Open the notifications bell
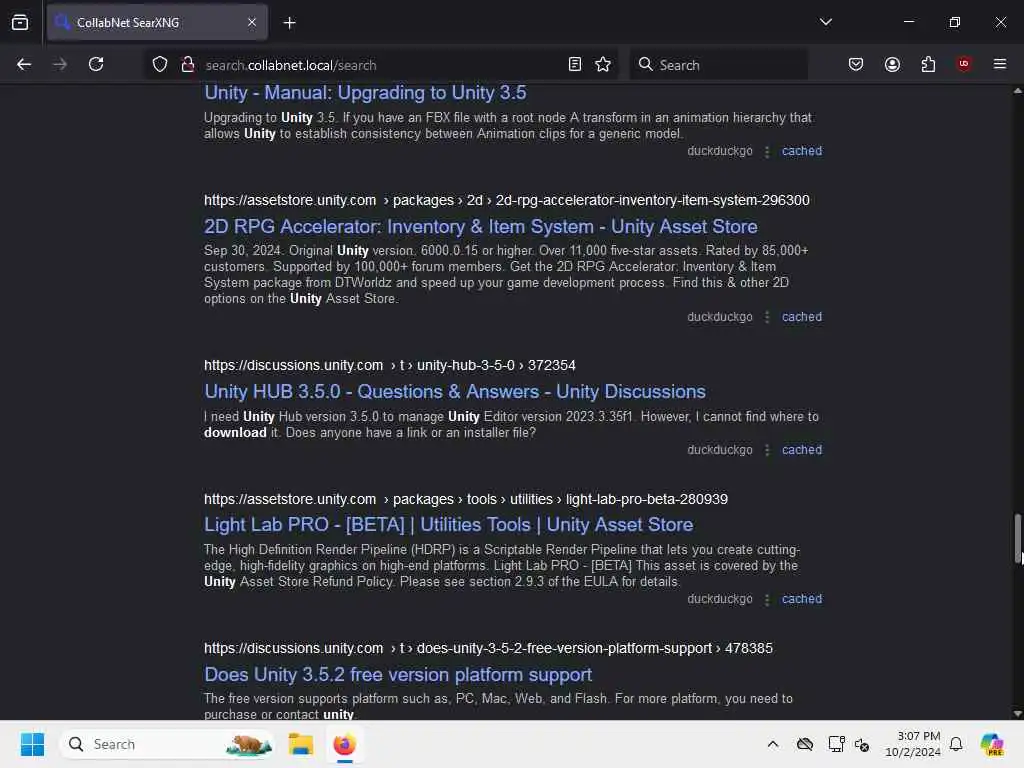 tap(956, 744)
